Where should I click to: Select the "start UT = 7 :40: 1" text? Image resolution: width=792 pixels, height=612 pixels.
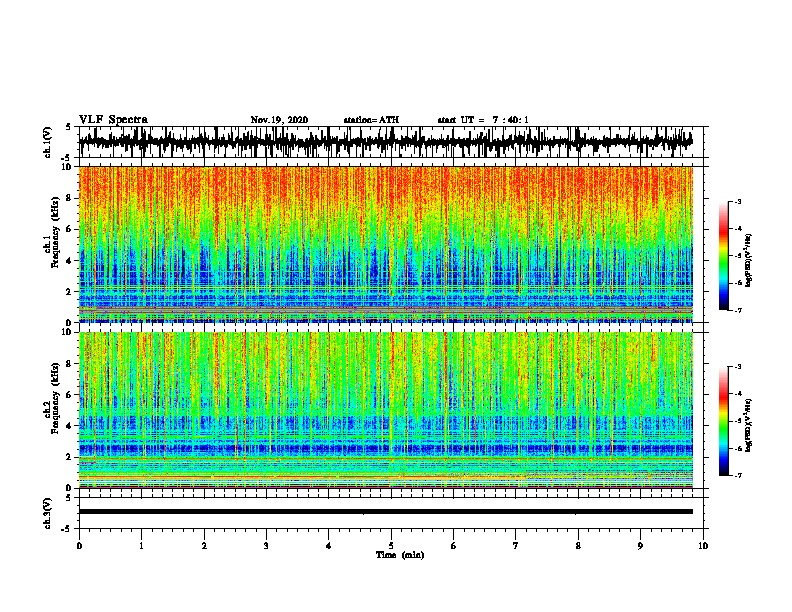(483, 120)
